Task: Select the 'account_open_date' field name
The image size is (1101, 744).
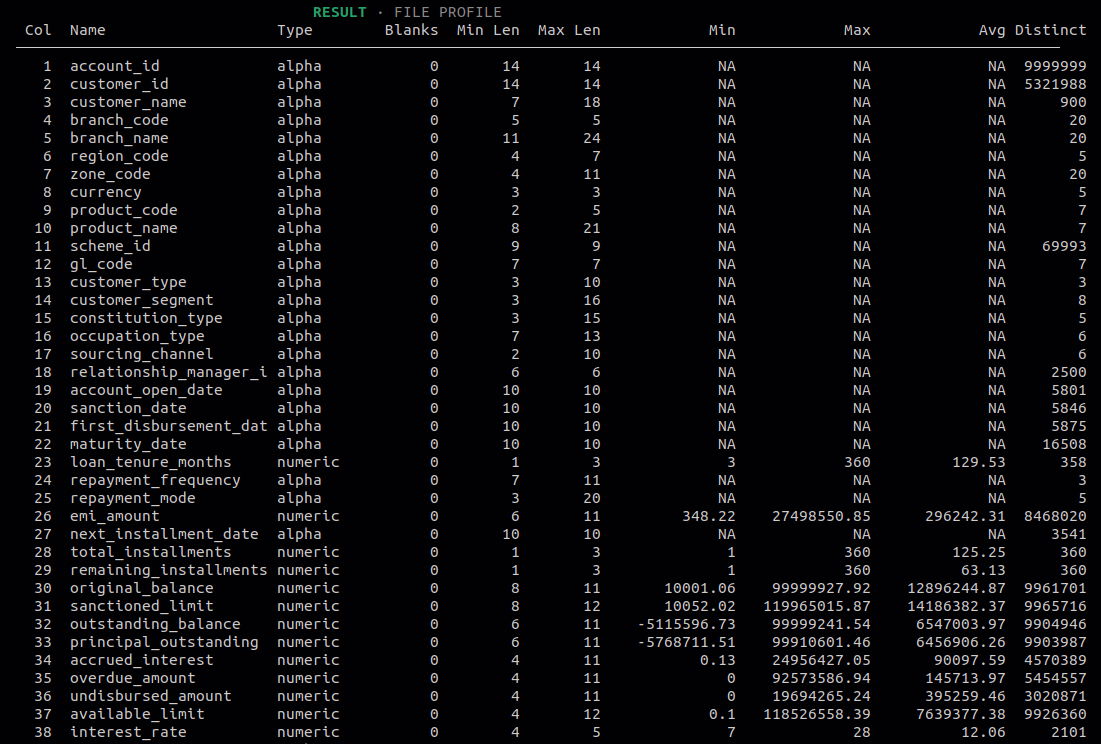Action: 146,390
